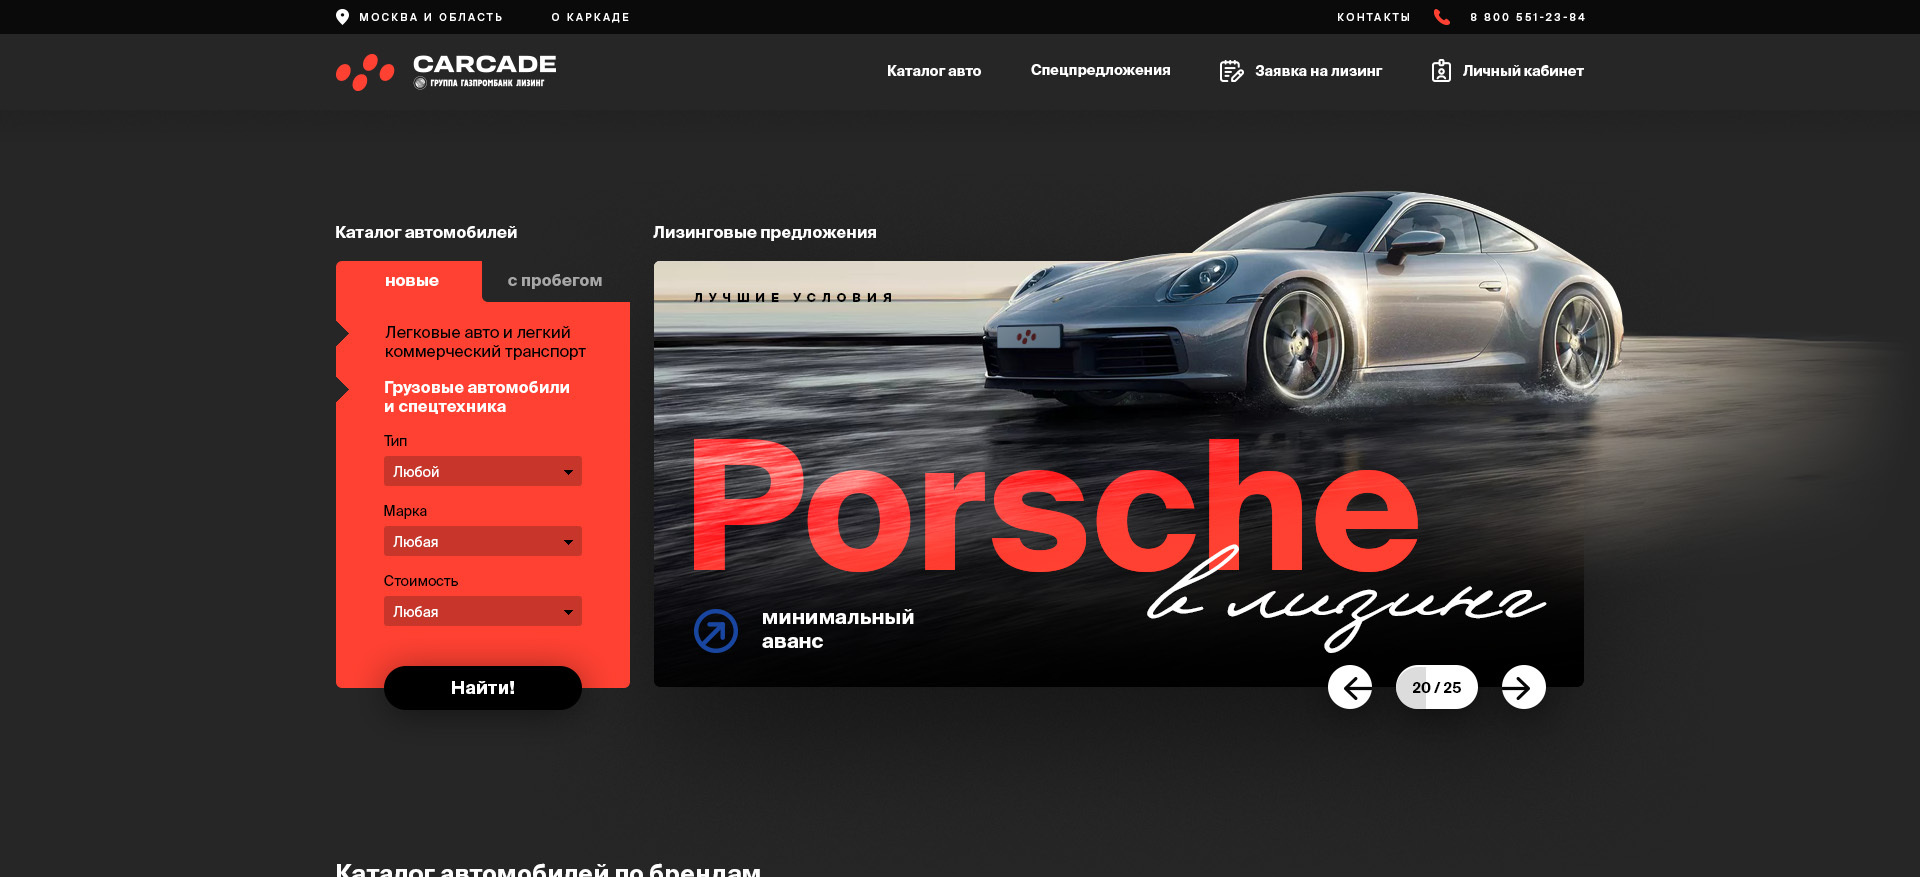The width and height of the screenshot is (1920, 877).
Task: Click the Porsche в лизинг banner
Action: coord(1119,474)
